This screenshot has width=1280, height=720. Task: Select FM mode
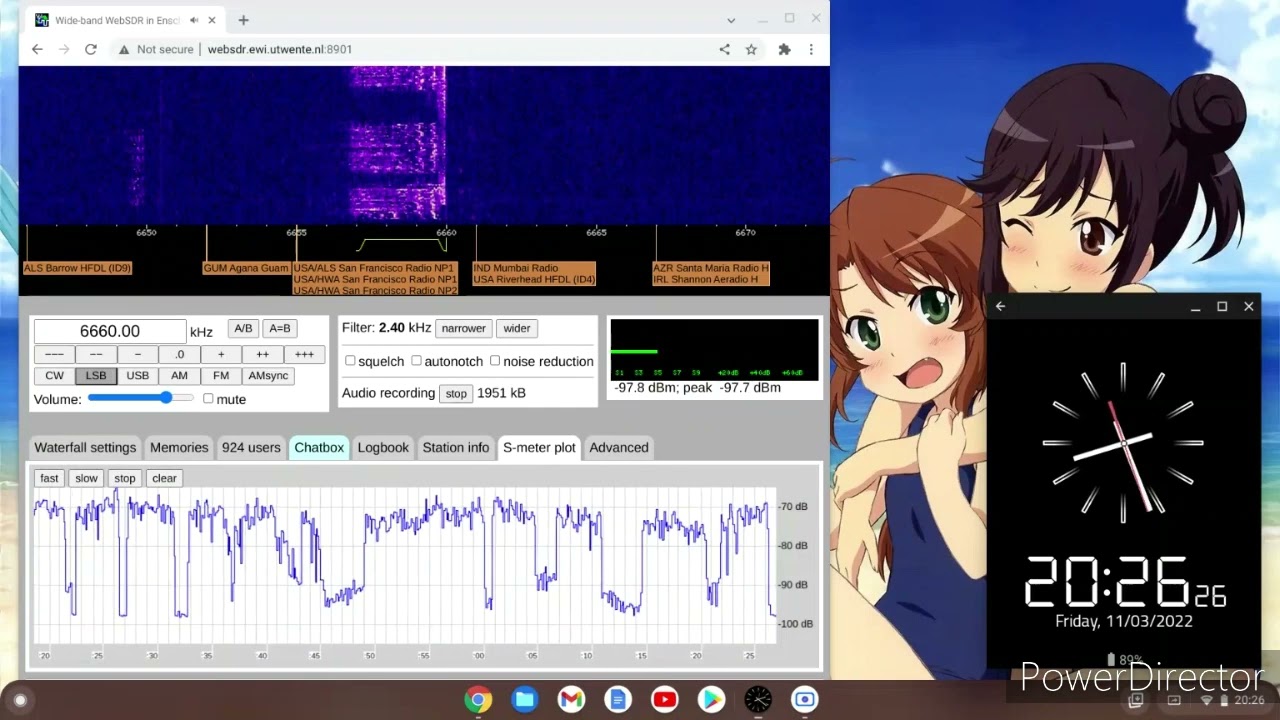[221, 376]
